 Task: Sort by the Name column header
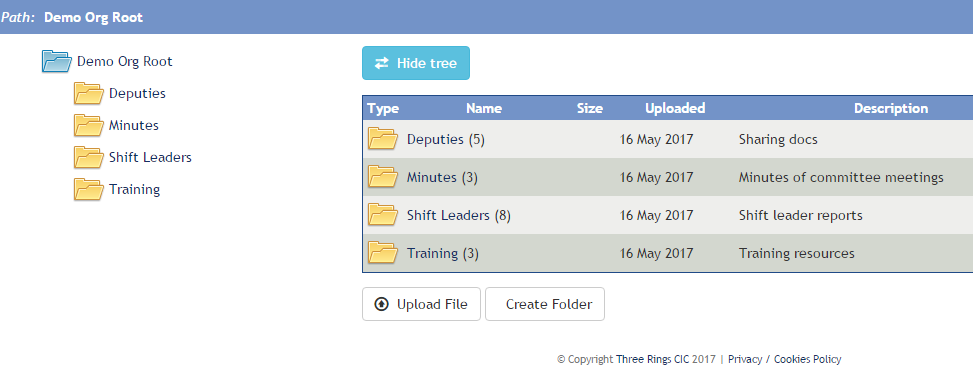pyautogui.click(x=484, y=108)
